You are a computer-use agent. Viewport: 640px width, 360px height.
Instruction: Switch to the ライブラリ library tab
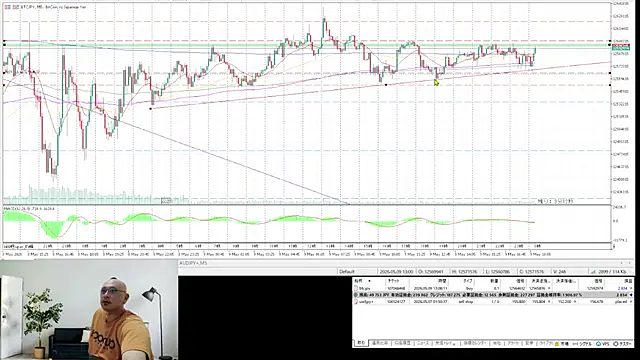coord(545,344)
